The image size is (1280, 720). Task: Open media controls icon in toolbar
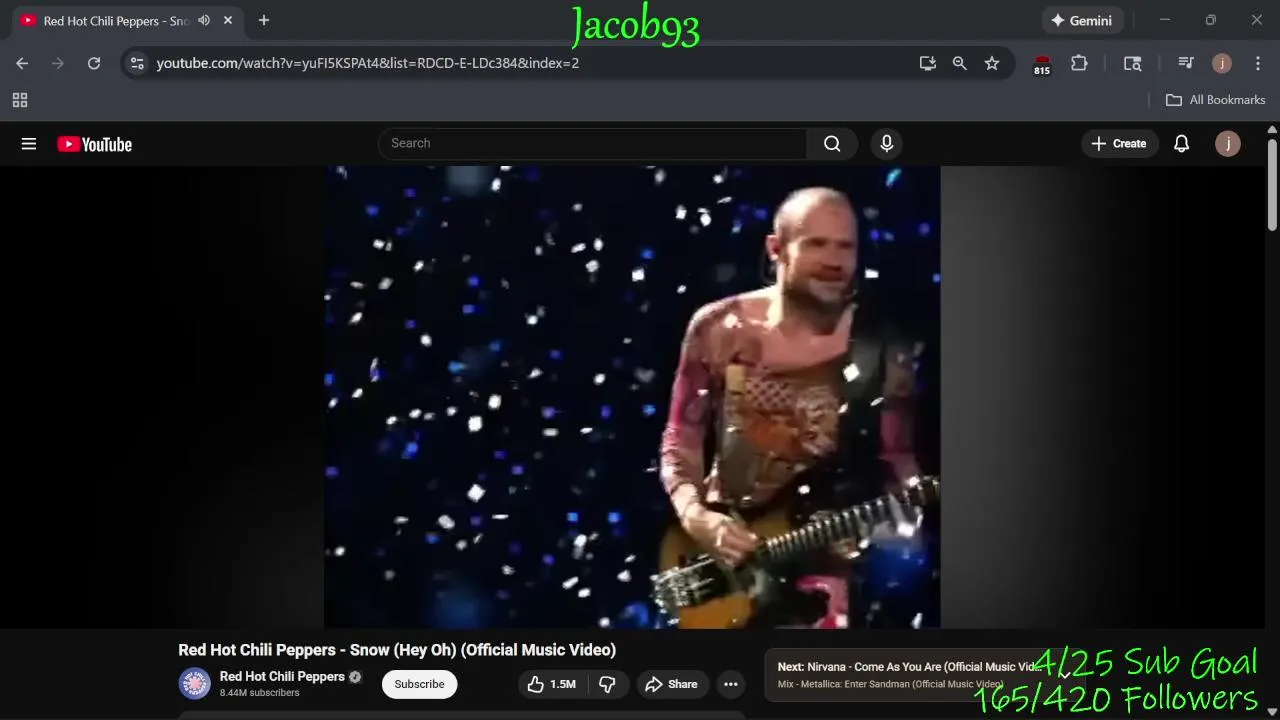coord(1186,63)
